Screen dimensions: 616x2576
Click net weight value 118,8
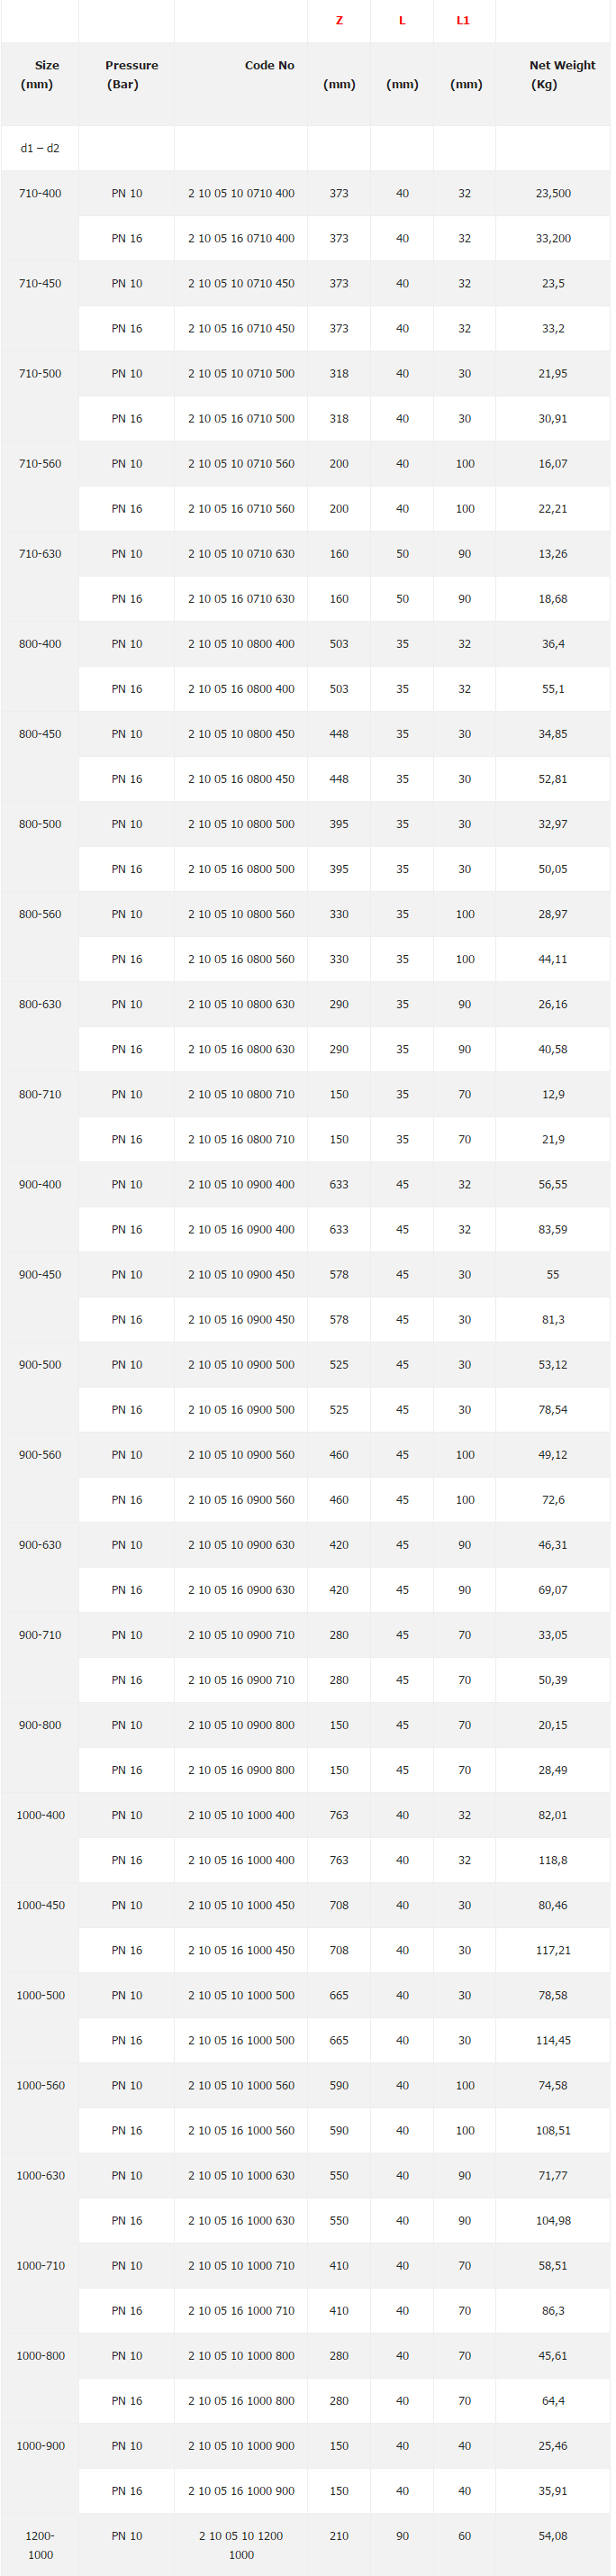coord(553,1858)
